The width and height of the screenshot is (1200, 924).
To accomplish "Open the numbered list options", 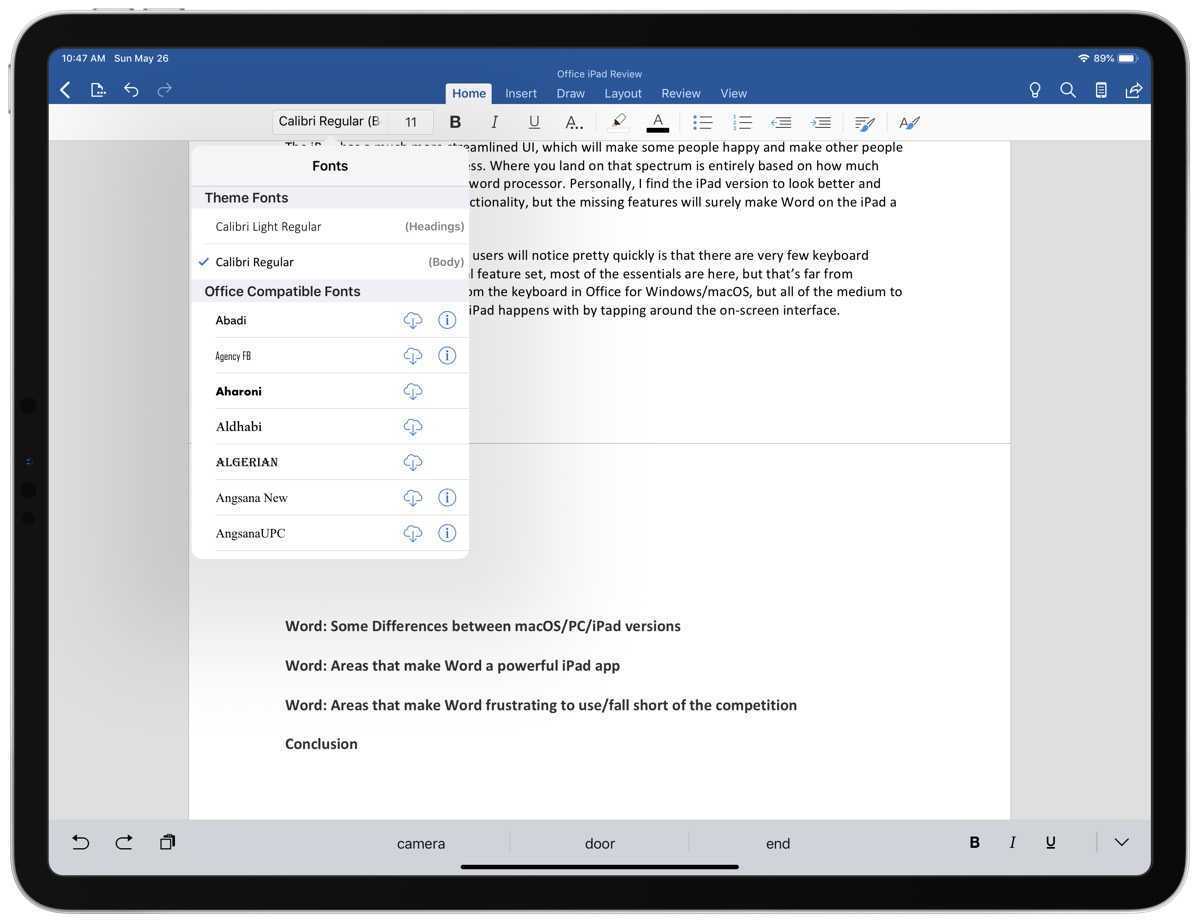I will [x=742, y=122].
